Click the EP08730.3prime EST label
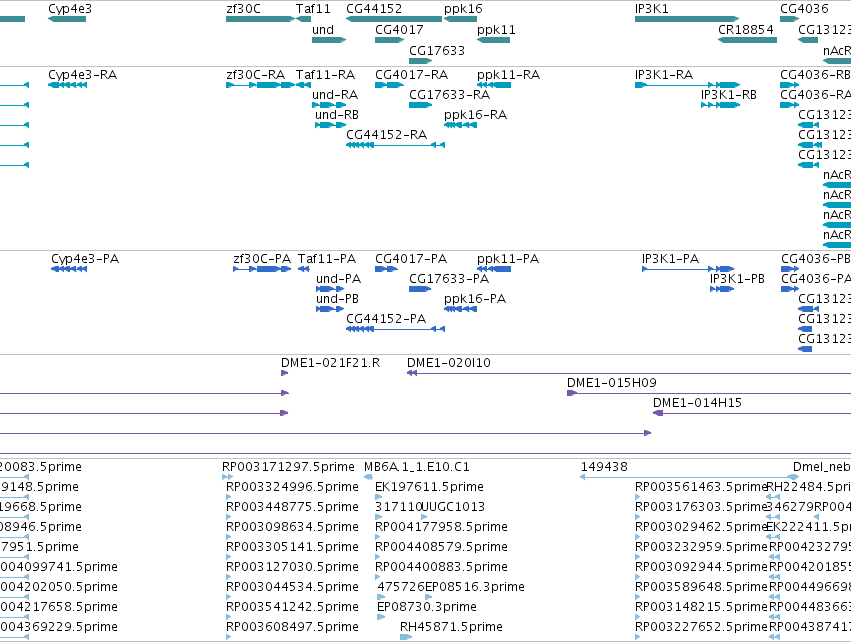Screen dimensions: 851x642 (x=427, y=607)
